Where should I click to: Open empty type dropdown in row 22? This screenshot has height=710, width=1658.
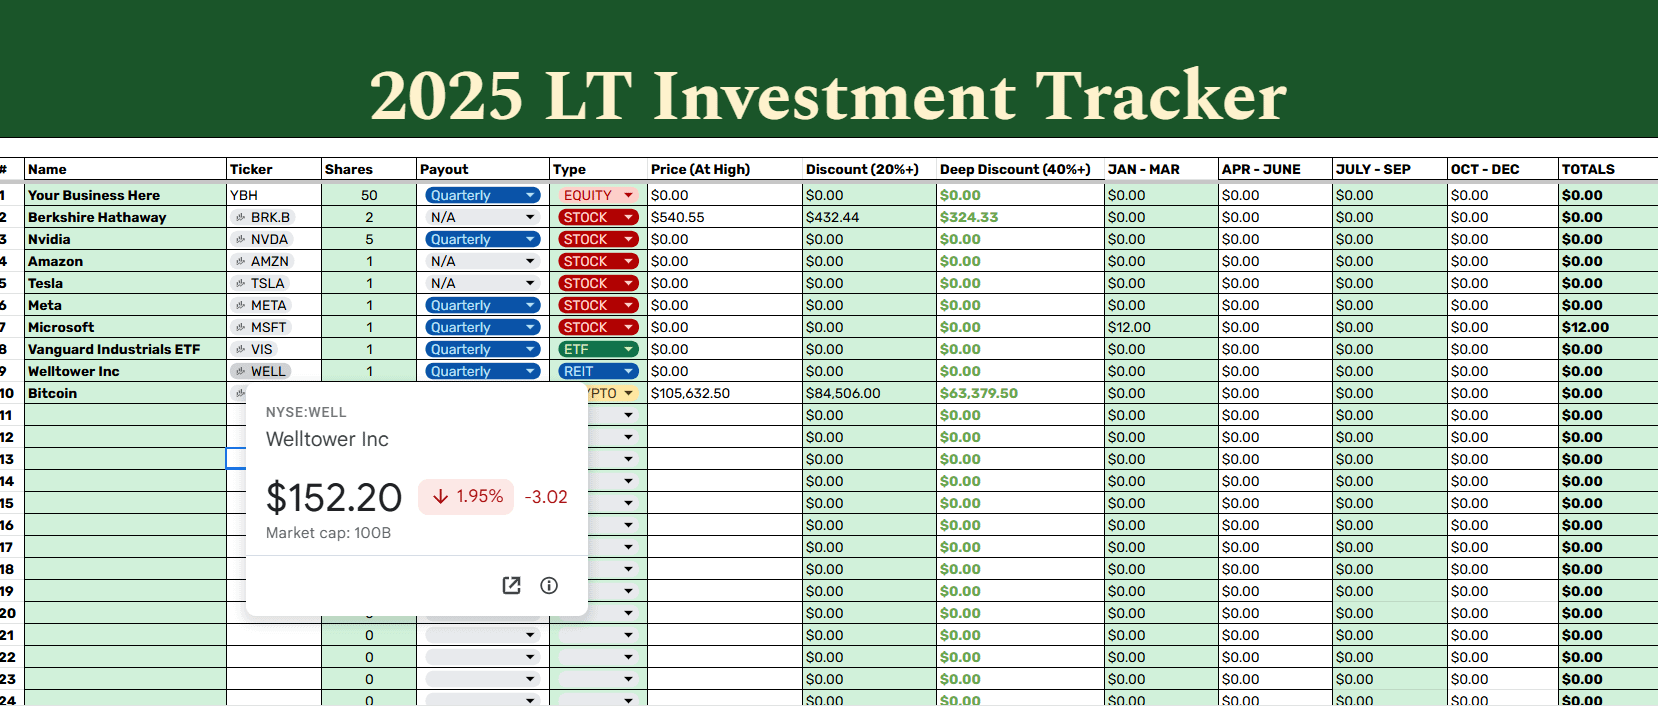coord(598,657)
